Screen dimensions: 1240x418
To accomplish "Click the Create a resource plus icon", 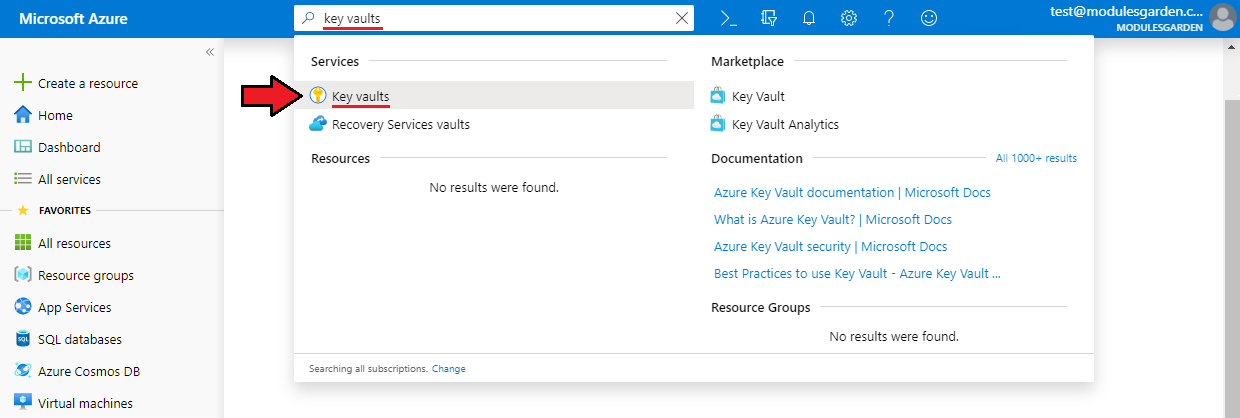I will pos(23,83).
